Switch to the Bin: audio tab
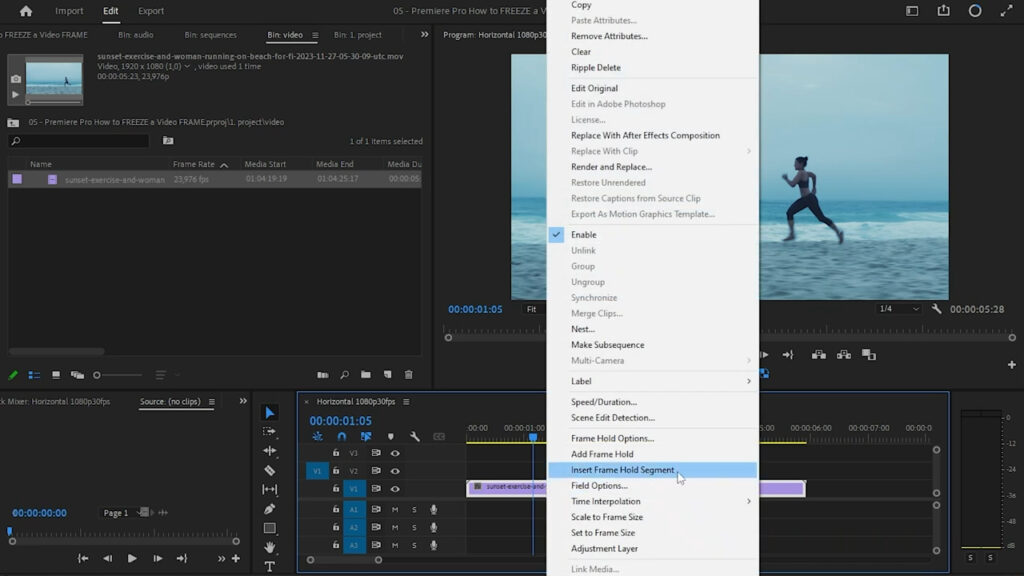Viewport: 1024px width, 576px height. pos(136,35)
